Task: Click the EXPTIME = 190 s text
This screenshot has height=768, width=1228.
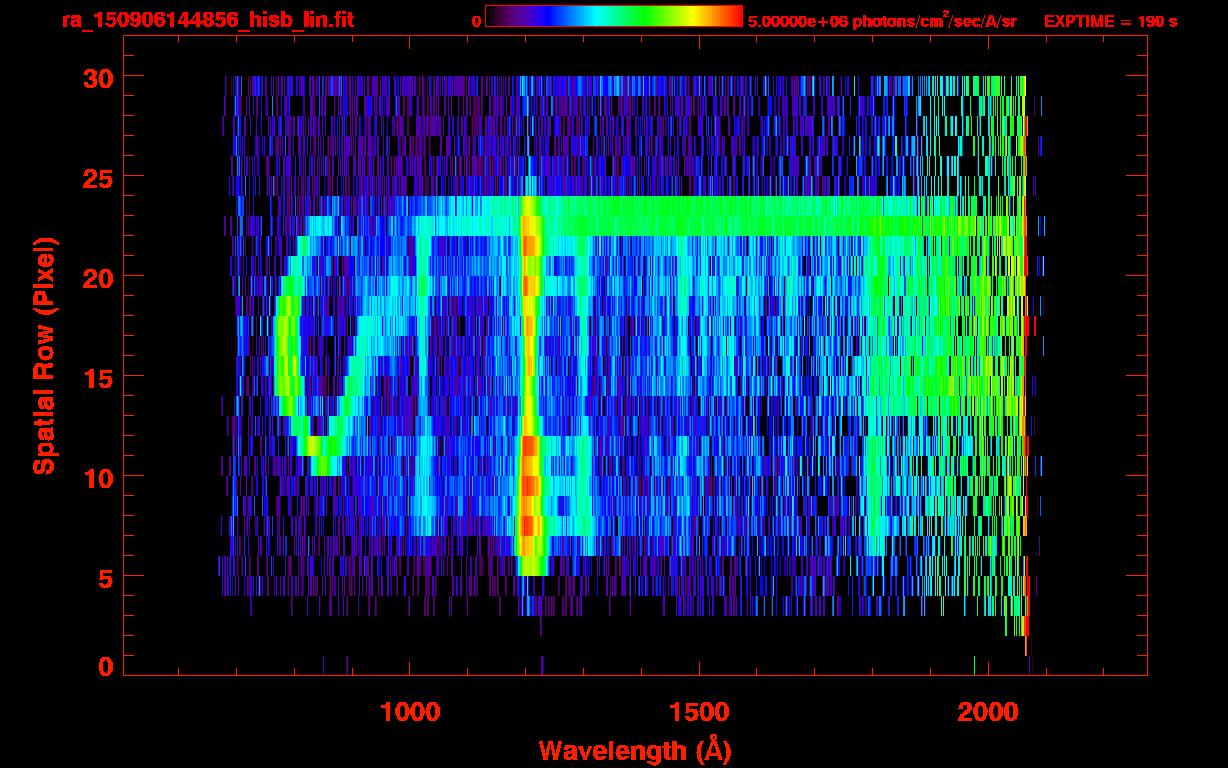Action: tap(1110, 21)
